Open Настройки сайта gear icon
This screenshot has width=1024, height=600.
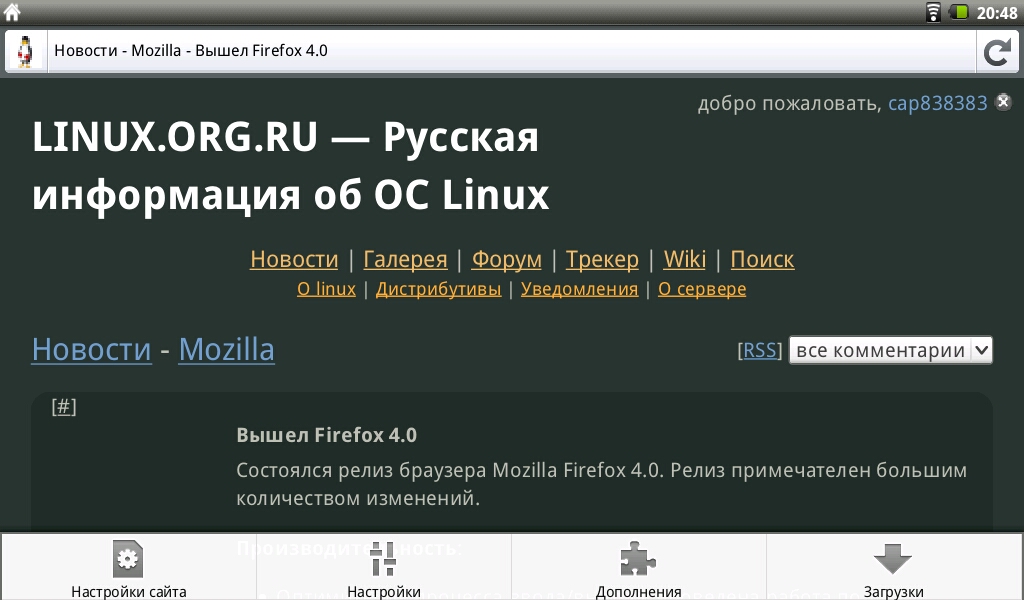[x=128, y=559]
